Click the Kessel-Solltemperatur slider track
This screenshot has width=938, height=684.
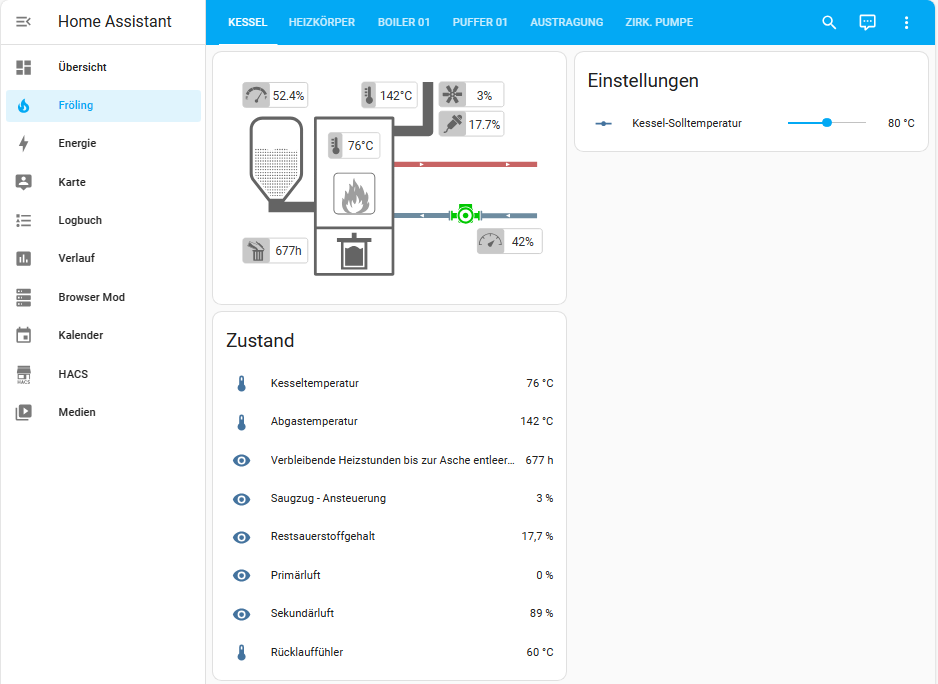(x=826, y=123)
